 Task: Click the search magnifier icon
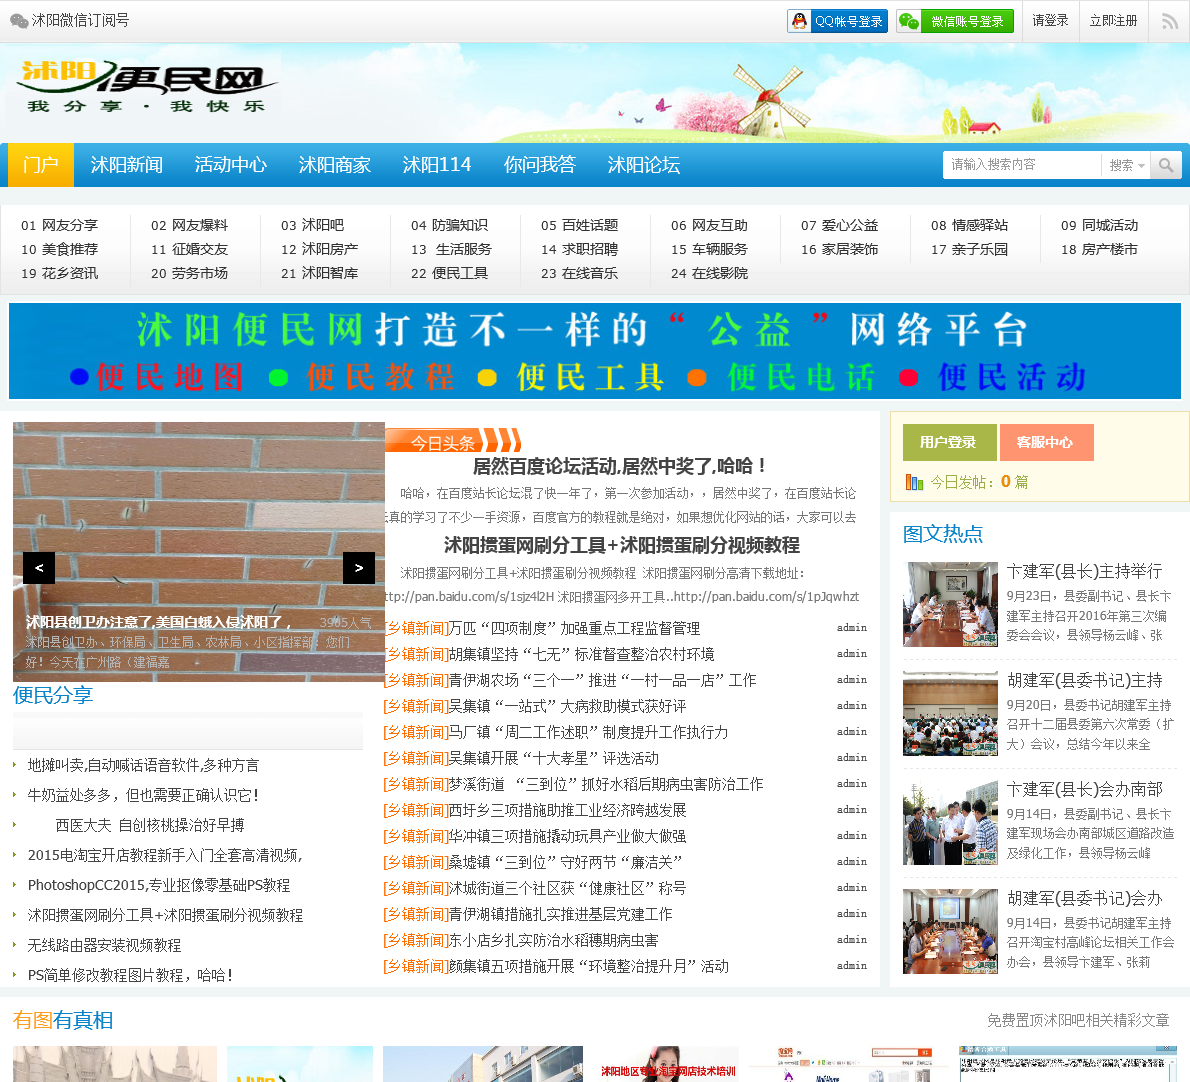1166,165
